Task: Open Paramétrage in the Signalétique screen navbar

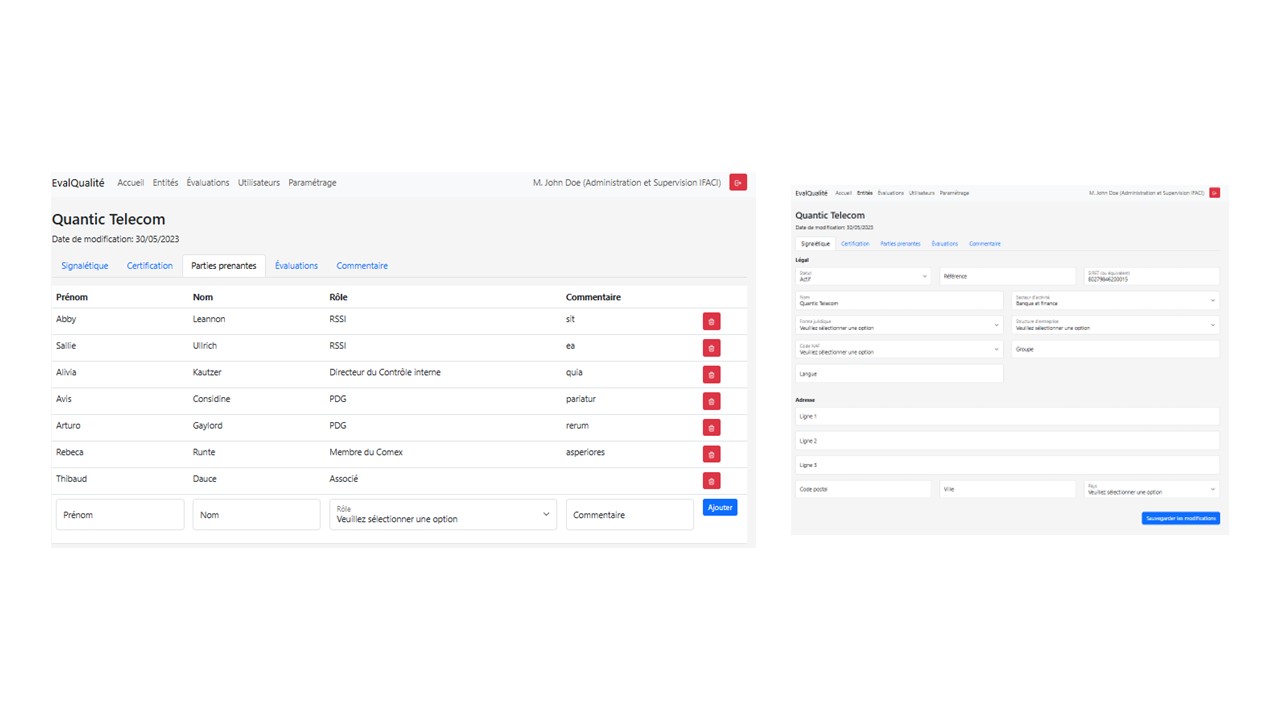Action: (955, 193)
